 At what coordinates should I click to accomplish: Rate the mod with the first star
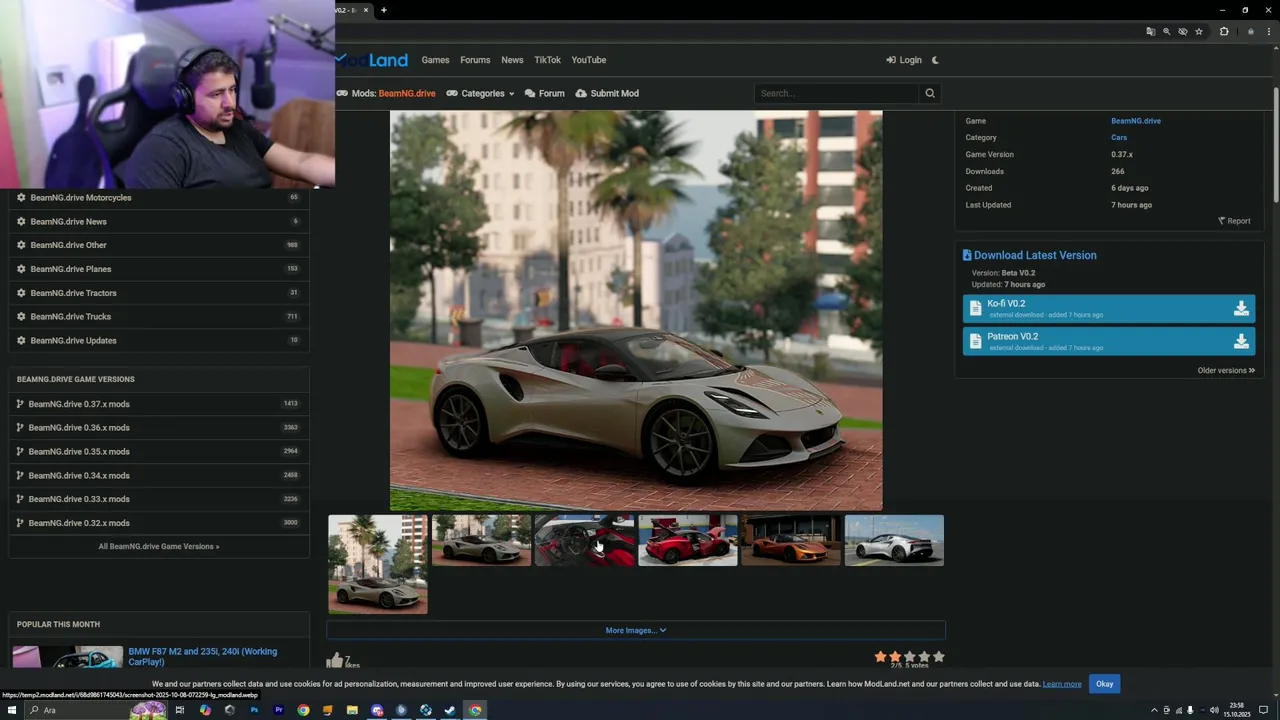[x=880, y=657]
